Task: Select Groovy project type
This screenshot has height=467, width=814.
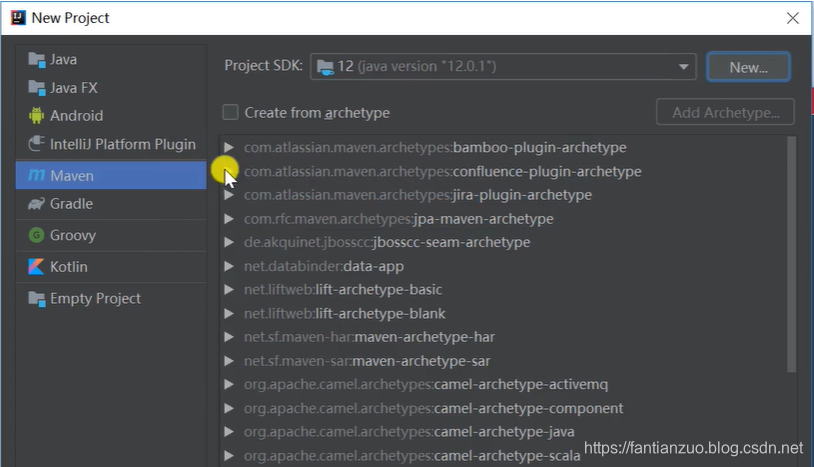Action: click(x=111, y=235)
